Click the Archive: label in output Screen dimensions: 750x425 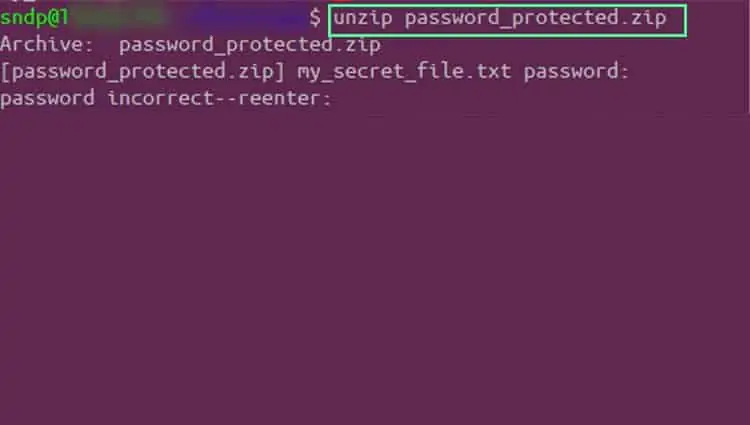tap(46, 44)
